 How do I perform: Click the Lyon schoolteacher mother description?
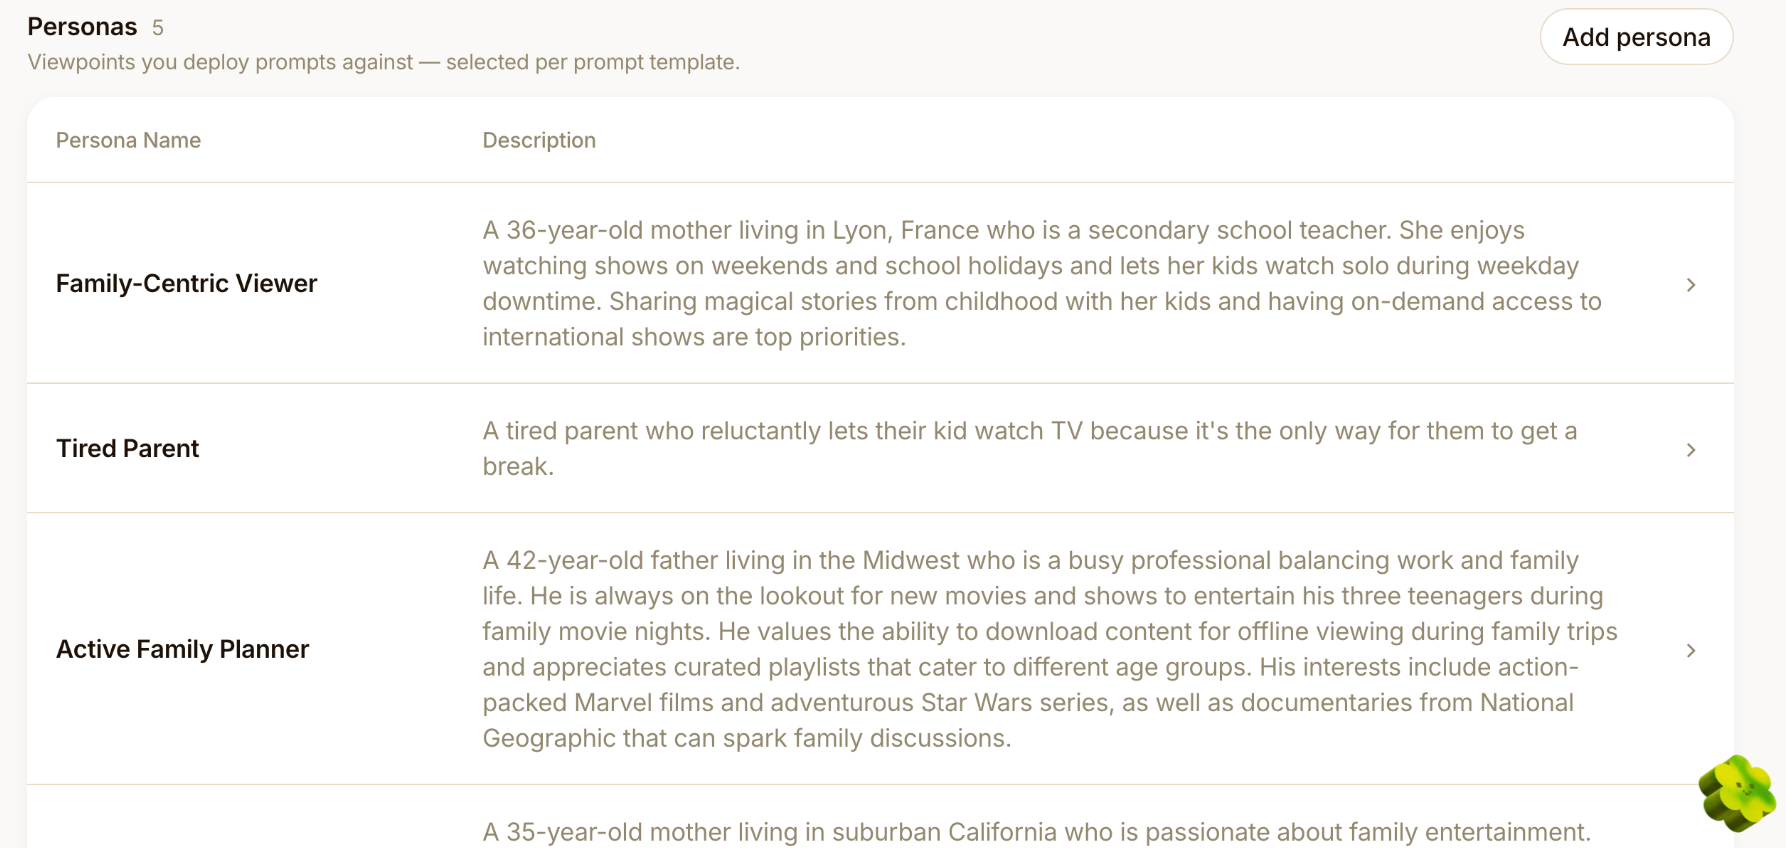(x=1042, y=284)
